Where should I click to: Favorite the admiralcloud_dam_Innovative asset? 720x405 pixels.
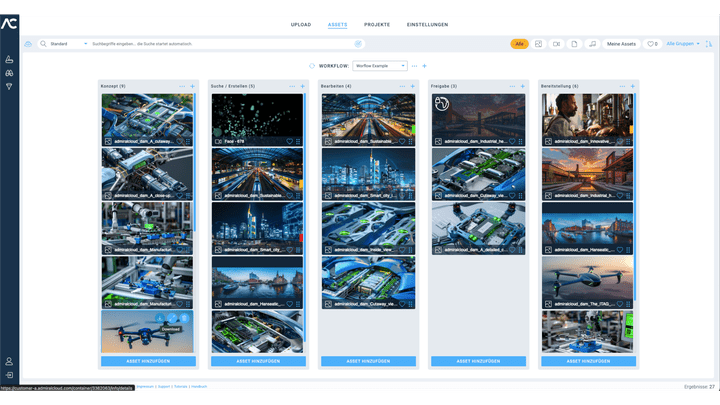(620, 142)
